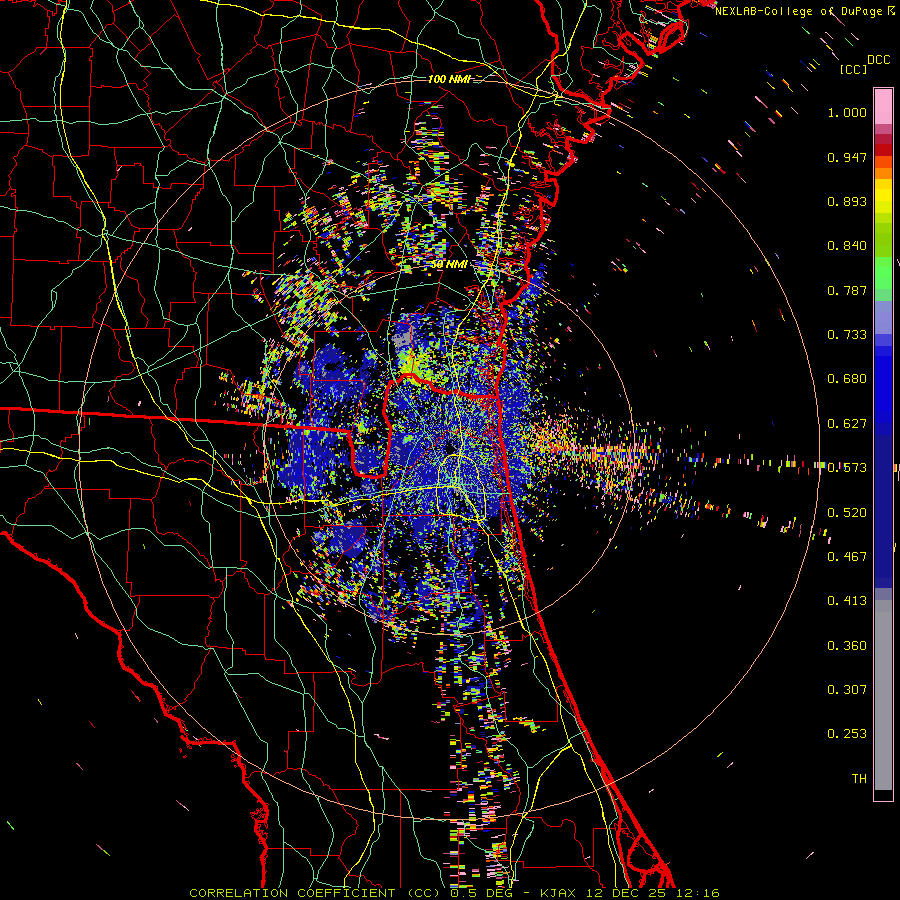Pick the yellow segment of the color scale
The image size is (900, 900).
pyautogui.click(x=883, y=197)
